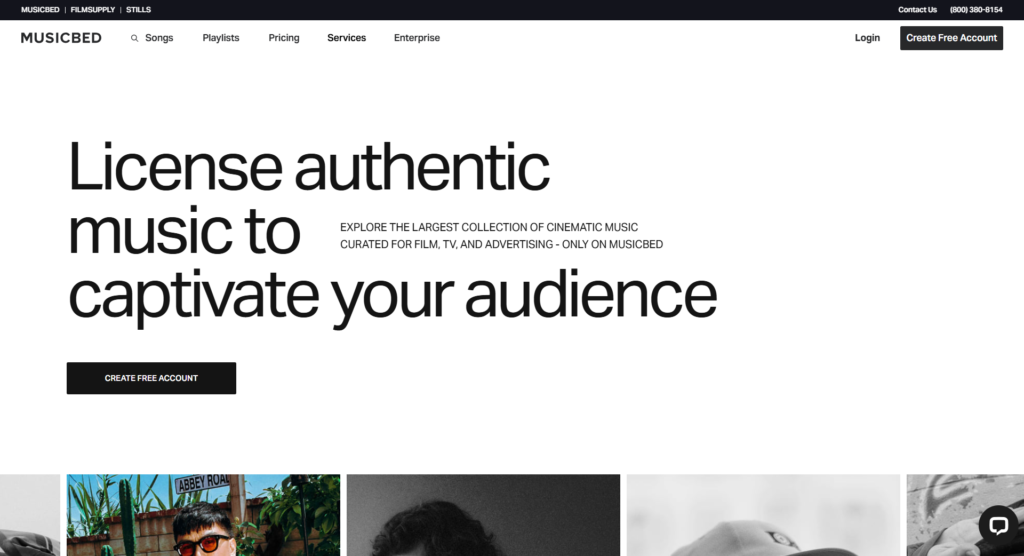Open the MUSICBED link in the top bar
The width and height of the screenshot is (1024, 556).
[x=40, y=10]
